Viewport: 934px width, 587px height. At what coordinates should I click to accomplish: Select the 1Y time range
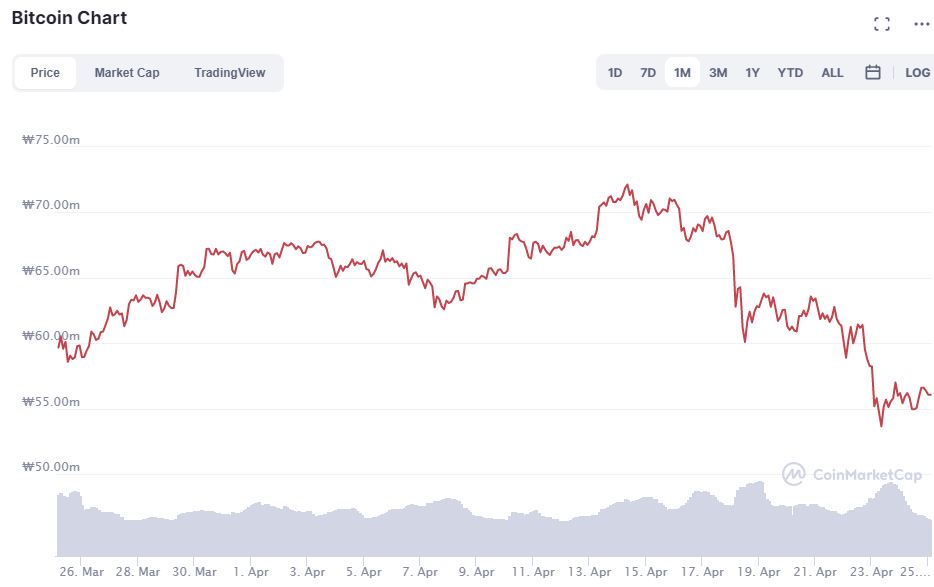(752, 72)
